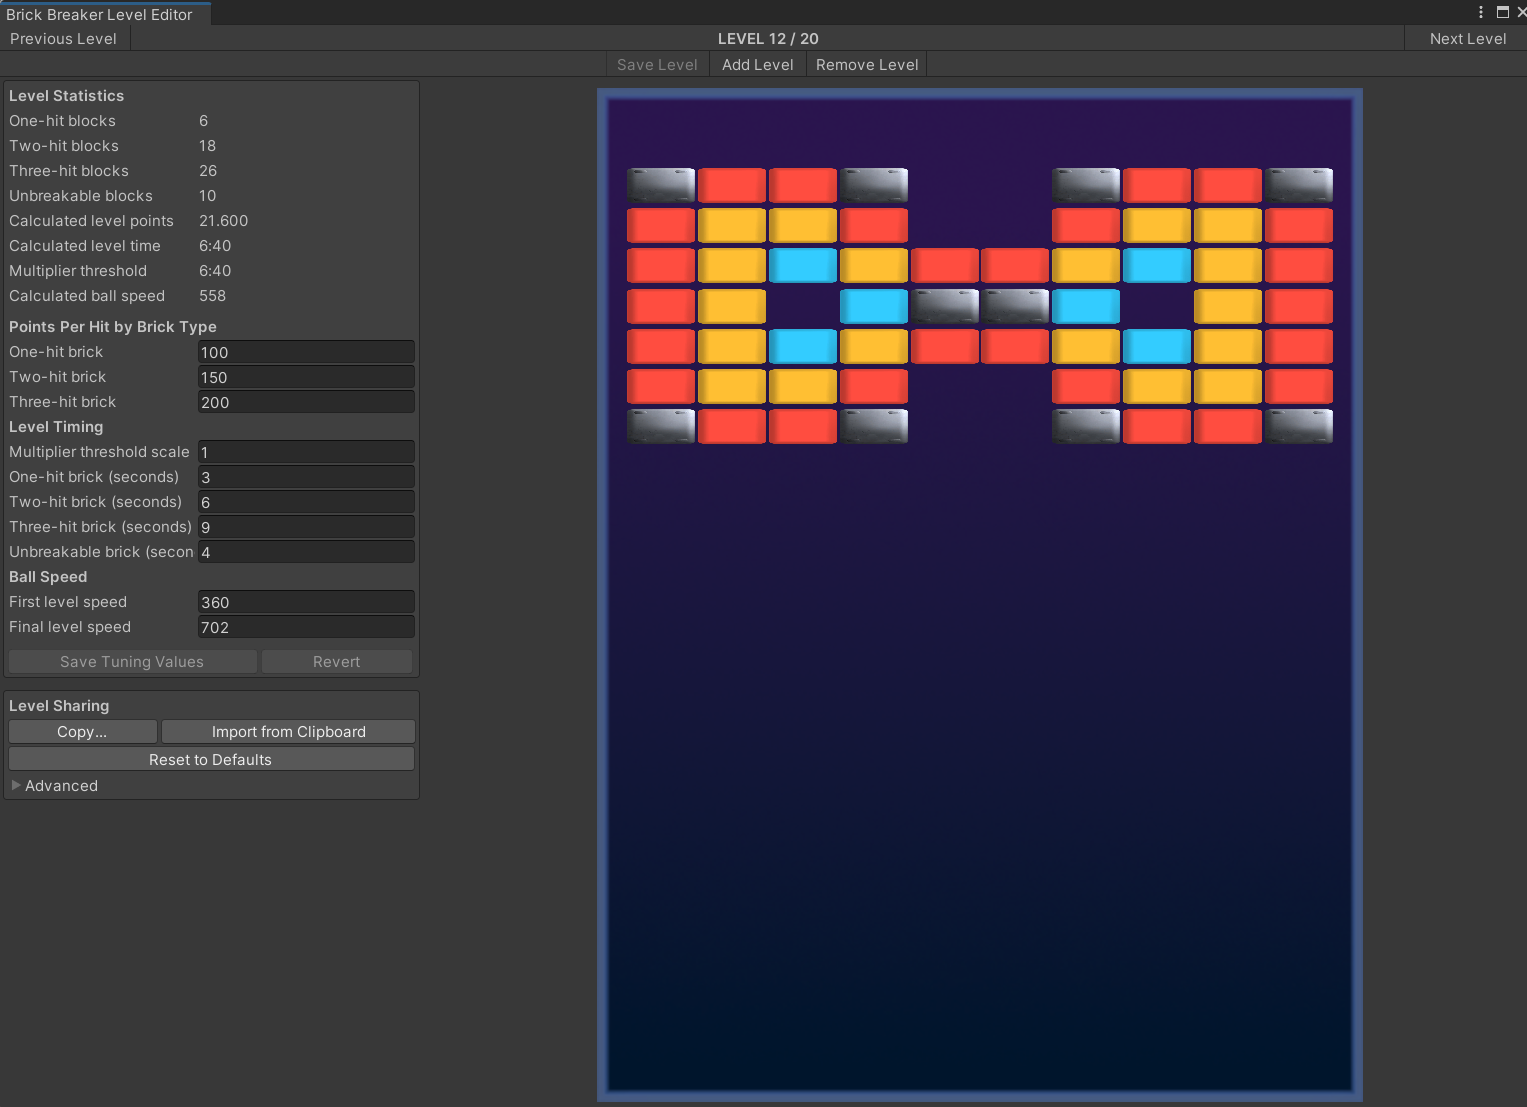Click Save Tuning Values

coord(132,662)
